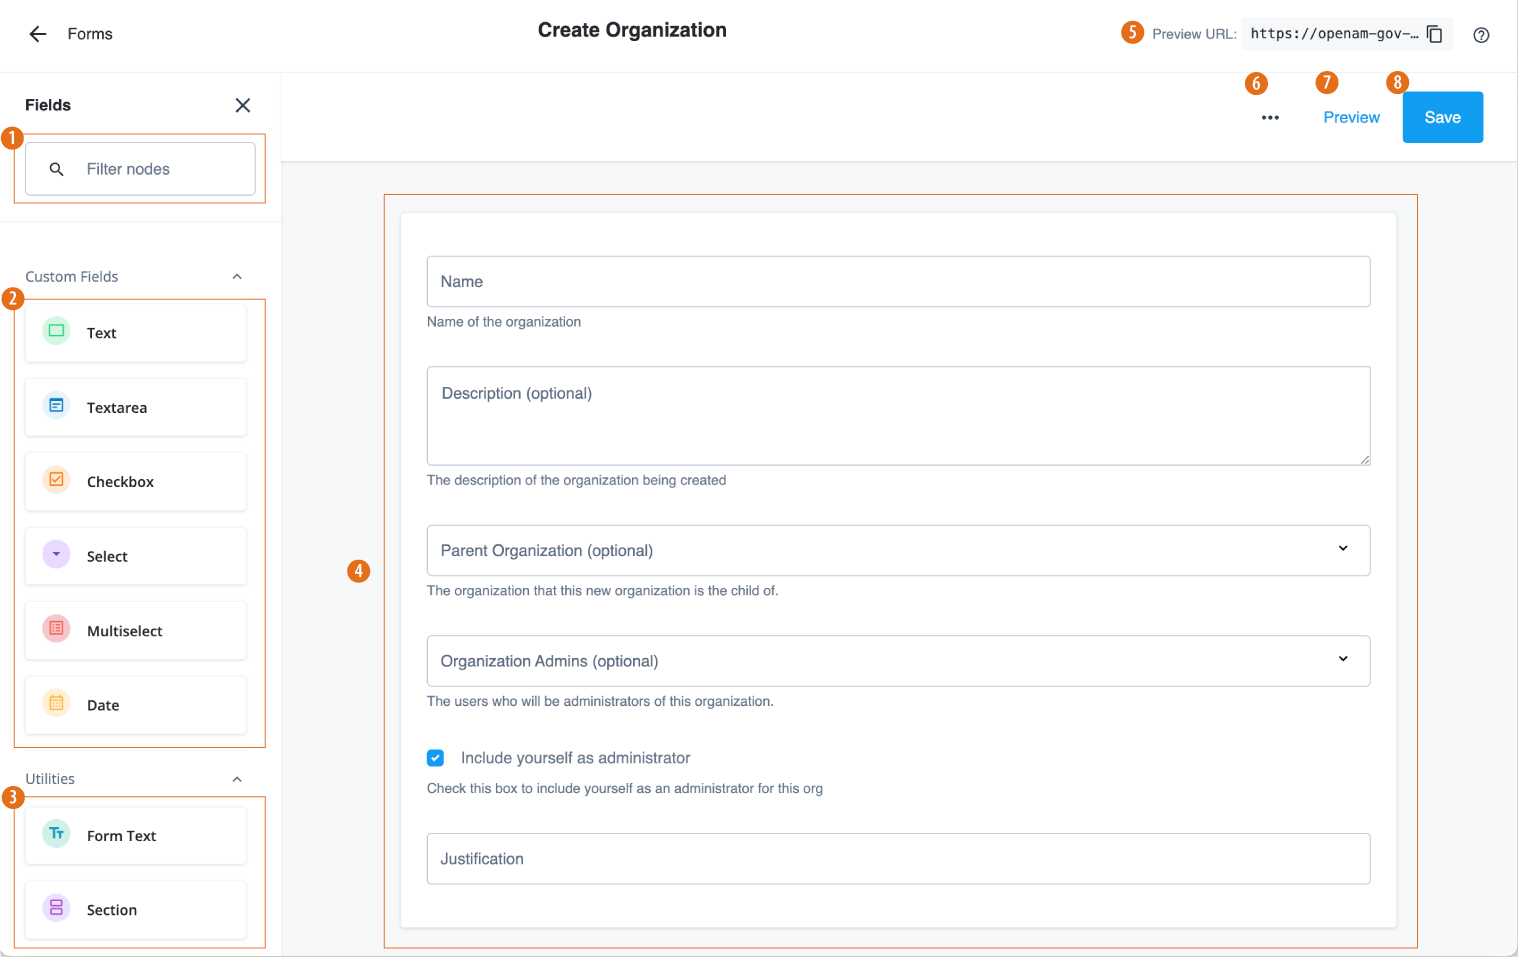Select the Textarea field icon
The width and height of the screenshot is (1518, 957).
tap(55, 406)
